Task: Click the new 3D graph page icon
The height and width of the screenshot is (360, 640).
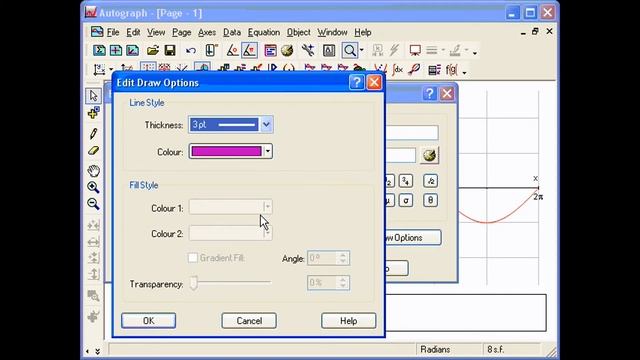Action: [x=133, y=51]
